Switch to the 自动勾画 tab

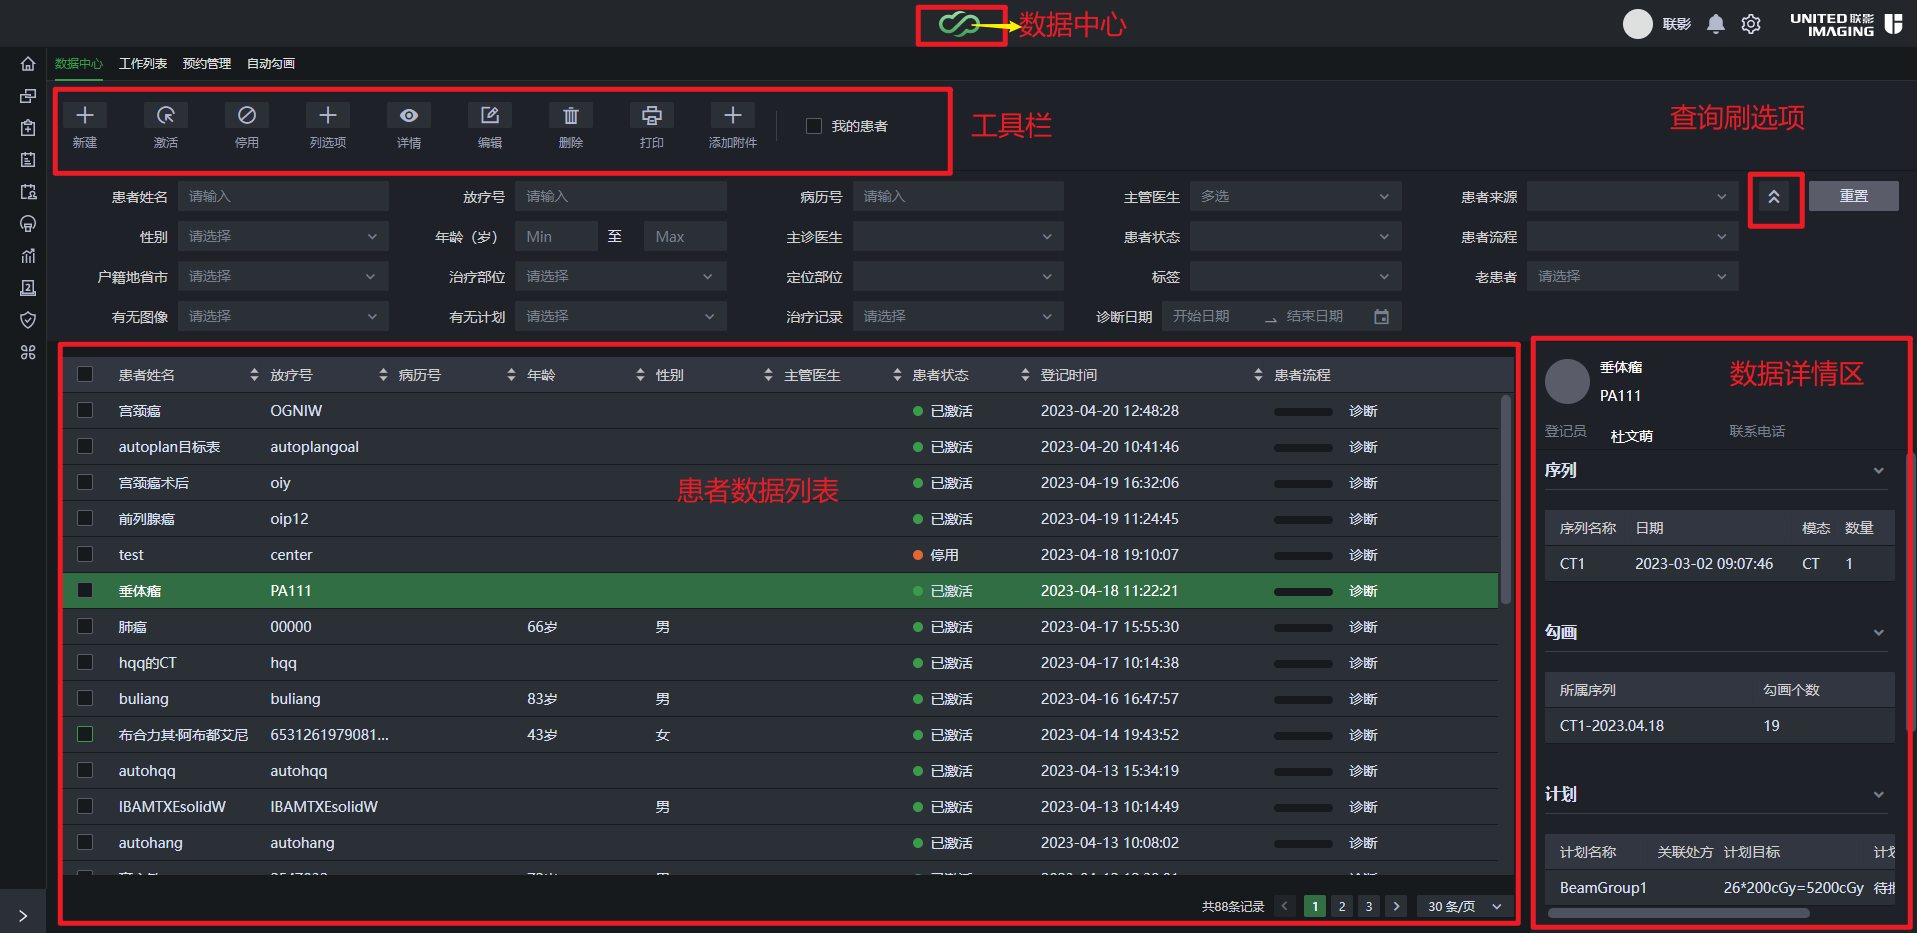[x=271, y=64]
